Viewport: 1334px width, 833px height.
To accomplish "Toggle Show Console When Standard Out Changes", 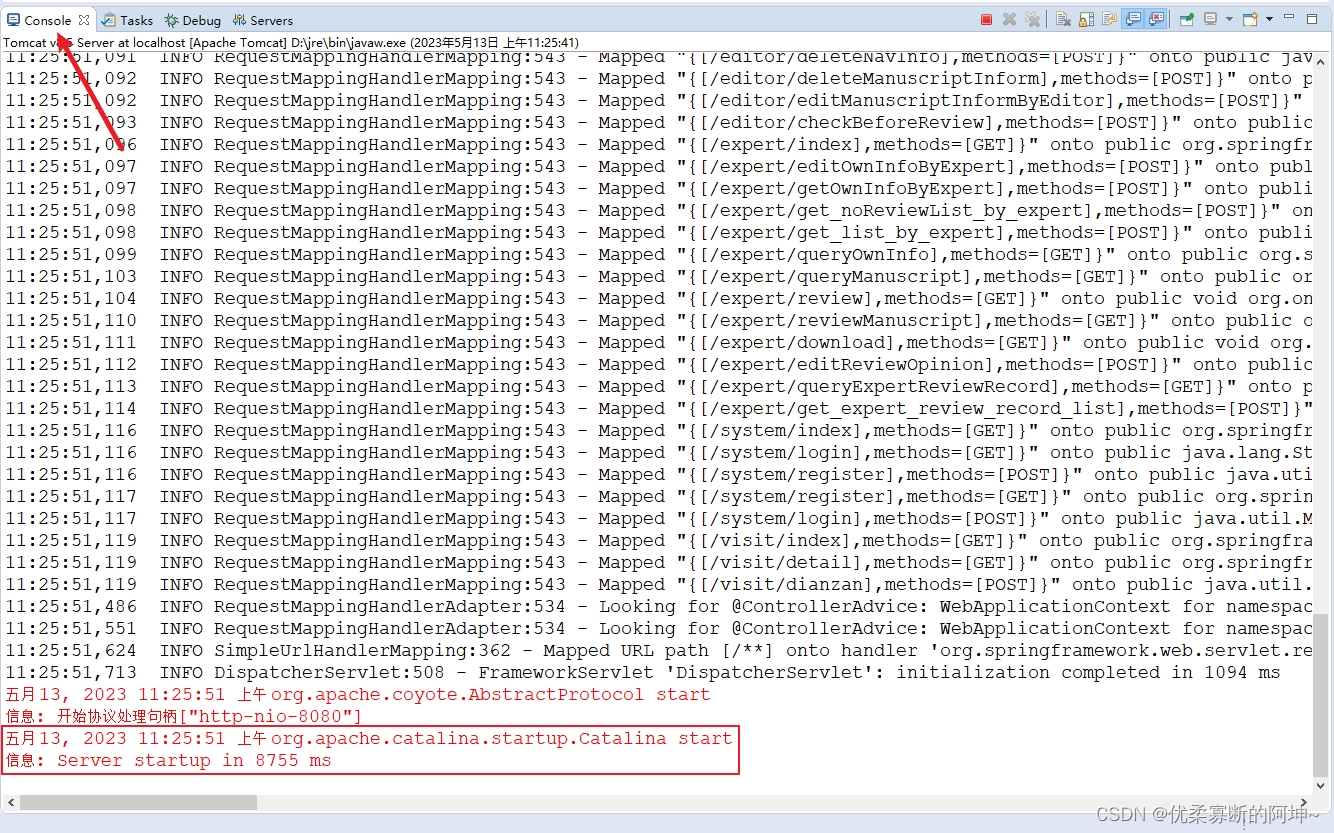I will [x=1133, y=19].
